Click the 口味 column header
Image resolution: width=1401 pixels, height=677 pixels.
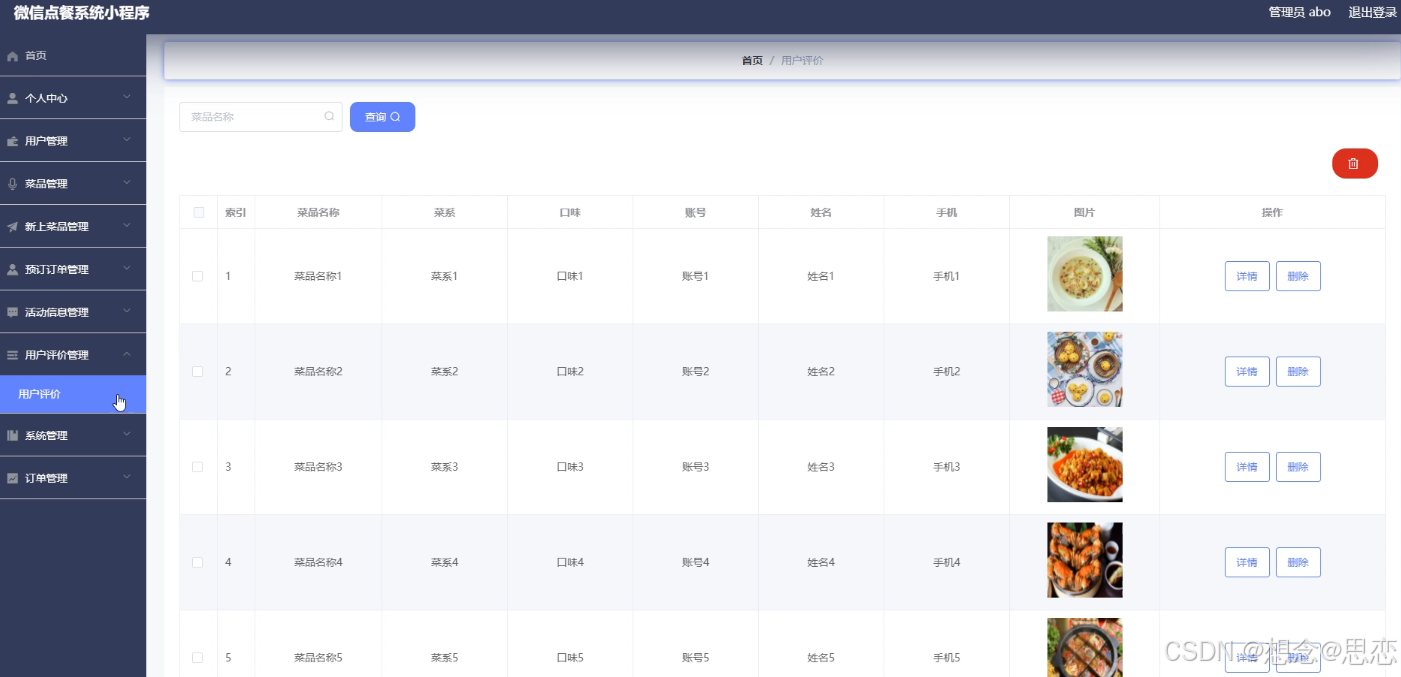point(570,213)
